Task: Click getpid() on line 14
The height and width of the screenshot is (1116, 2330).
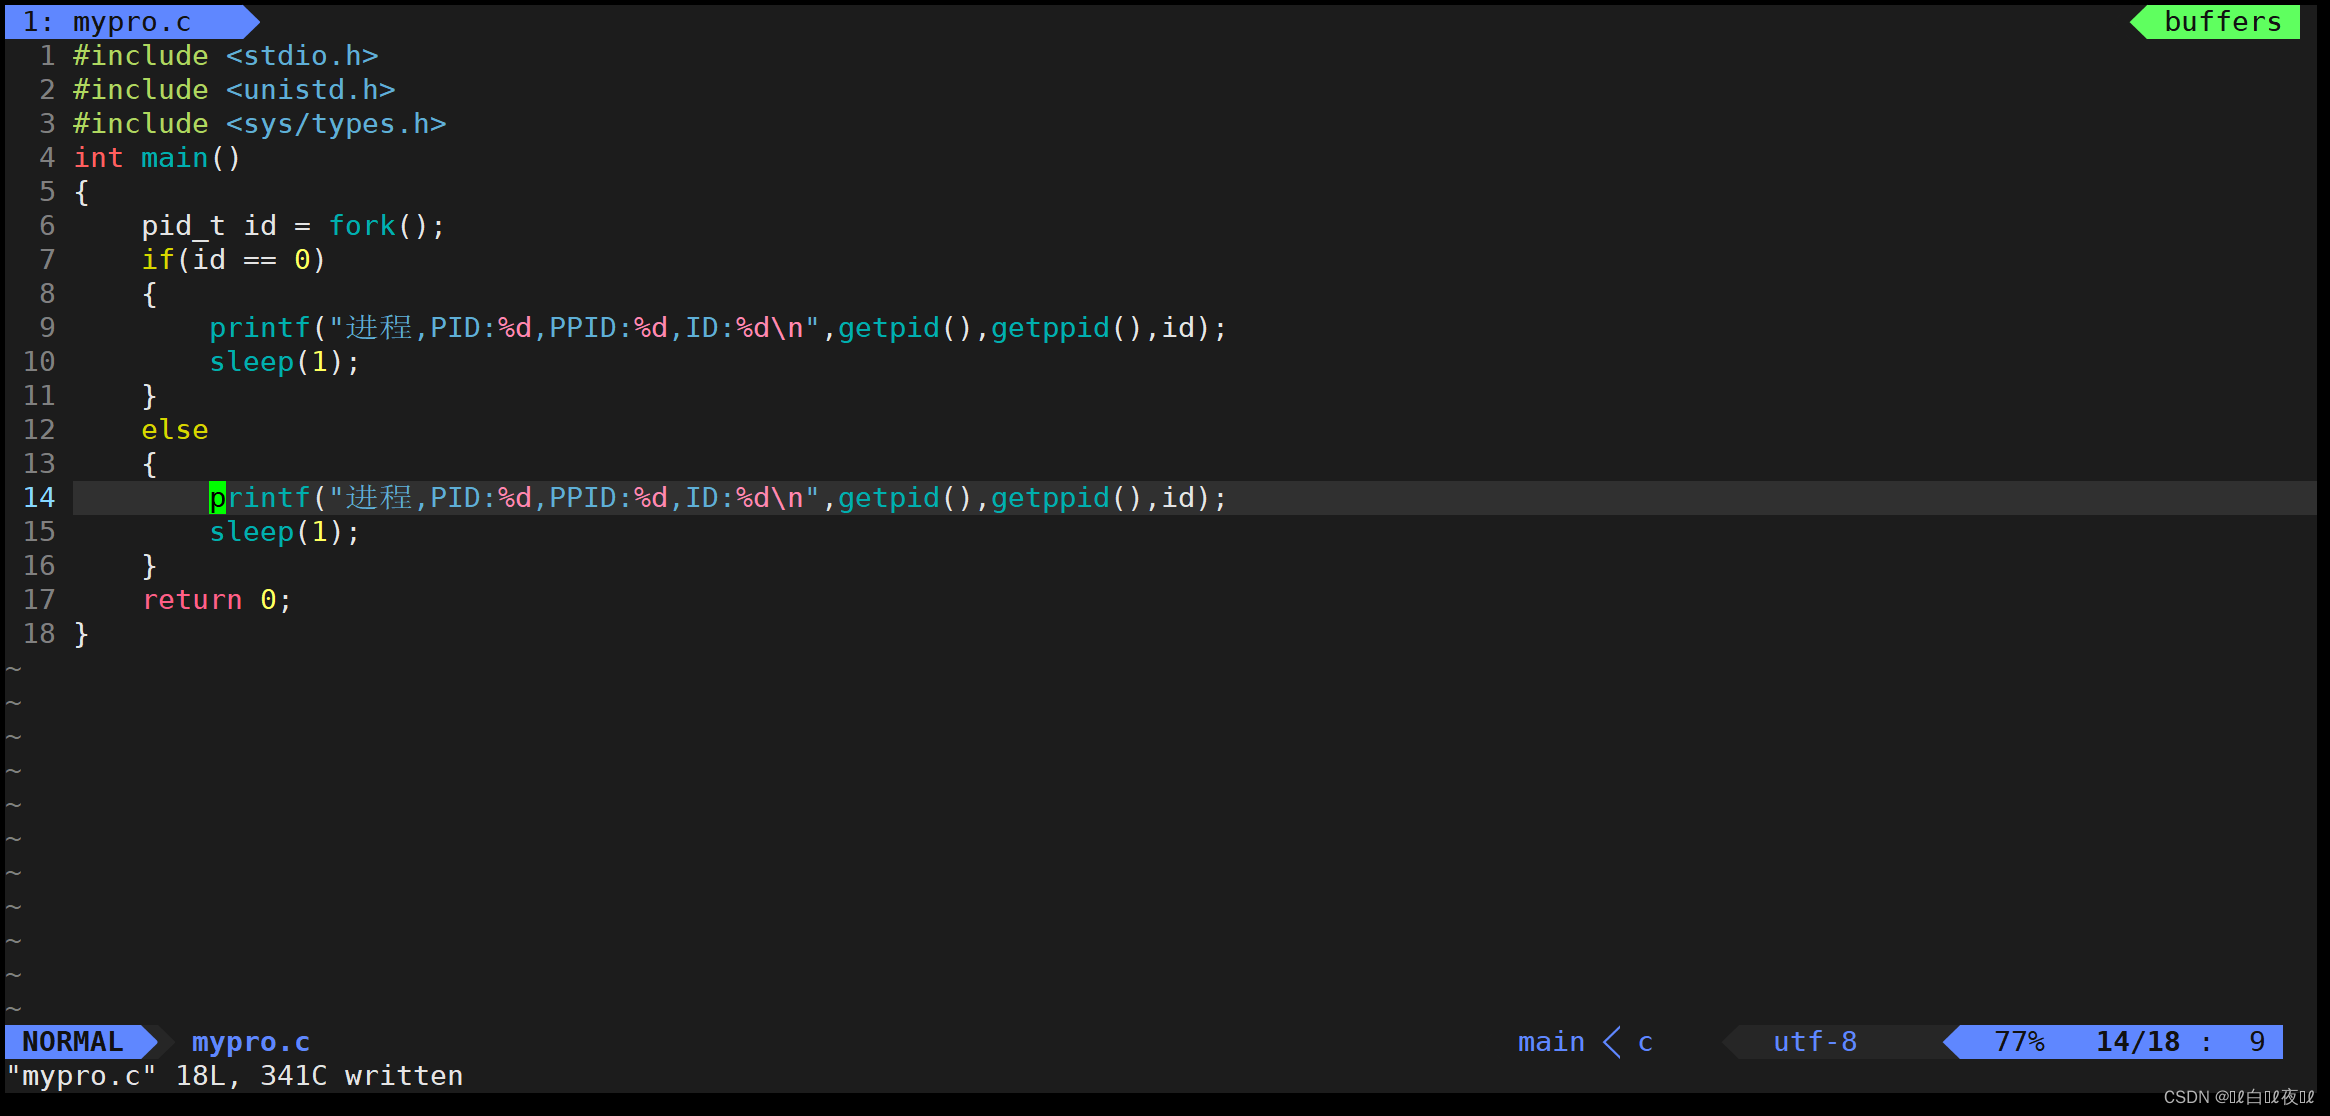Action: [x=905, y=498]
